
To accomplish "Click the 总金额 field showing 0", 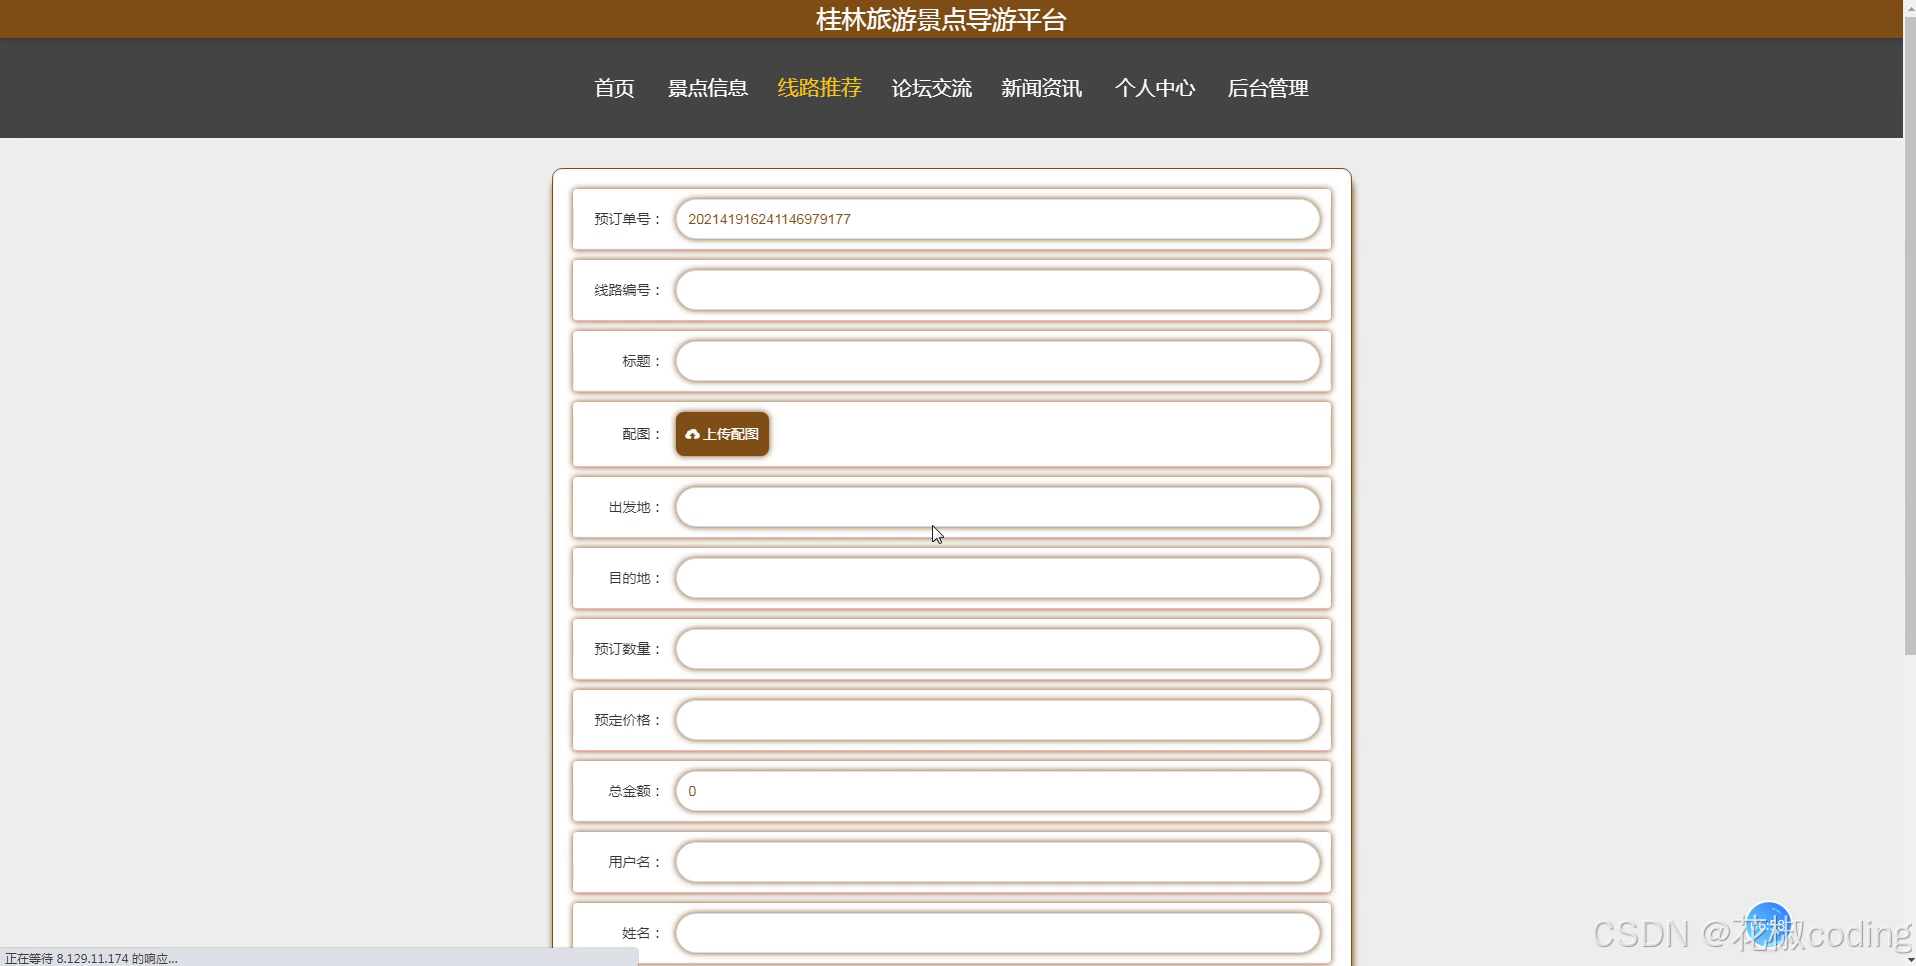I will coord(997,791).
